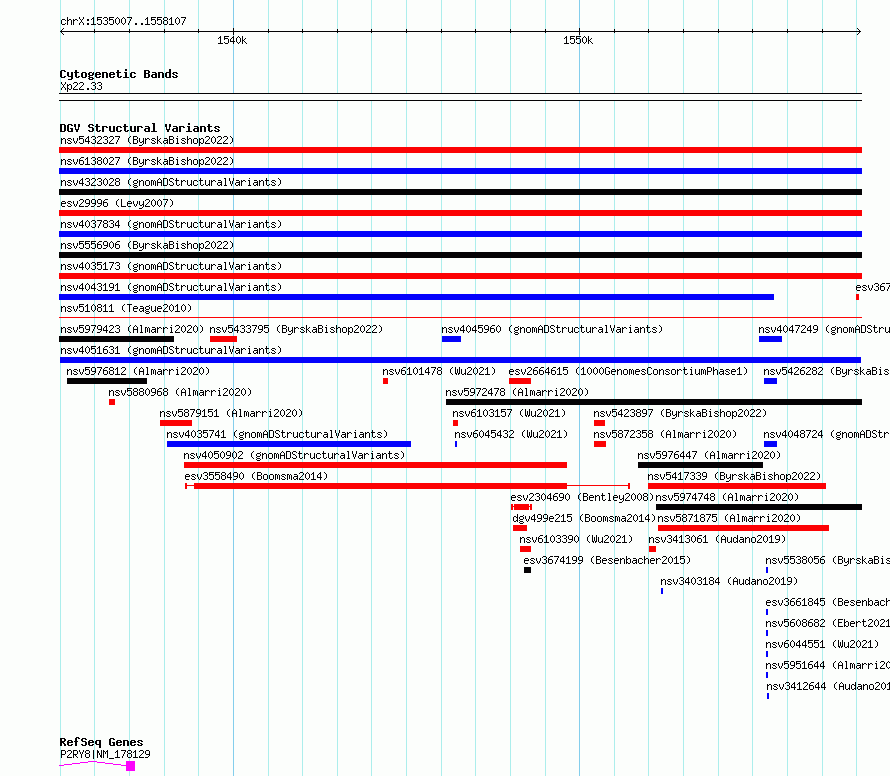The image size is (890, 776).
Task: Click the red bar under nsv4050902
Action: click(x=375, y=465)
